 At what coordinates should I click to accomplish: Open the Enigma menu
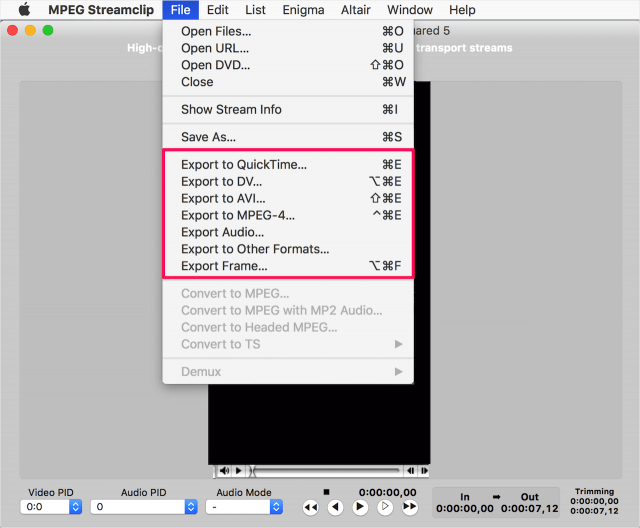(303, 9)
